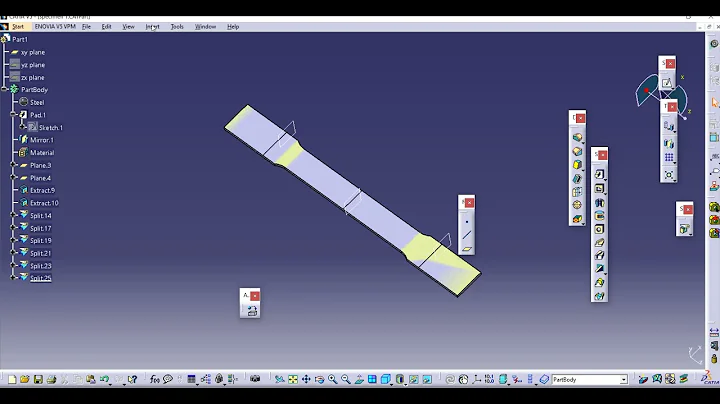This screenshot has height=404, width=720.
Task: Open the PartBody in-work object dropdown
Action: (624, 380)
